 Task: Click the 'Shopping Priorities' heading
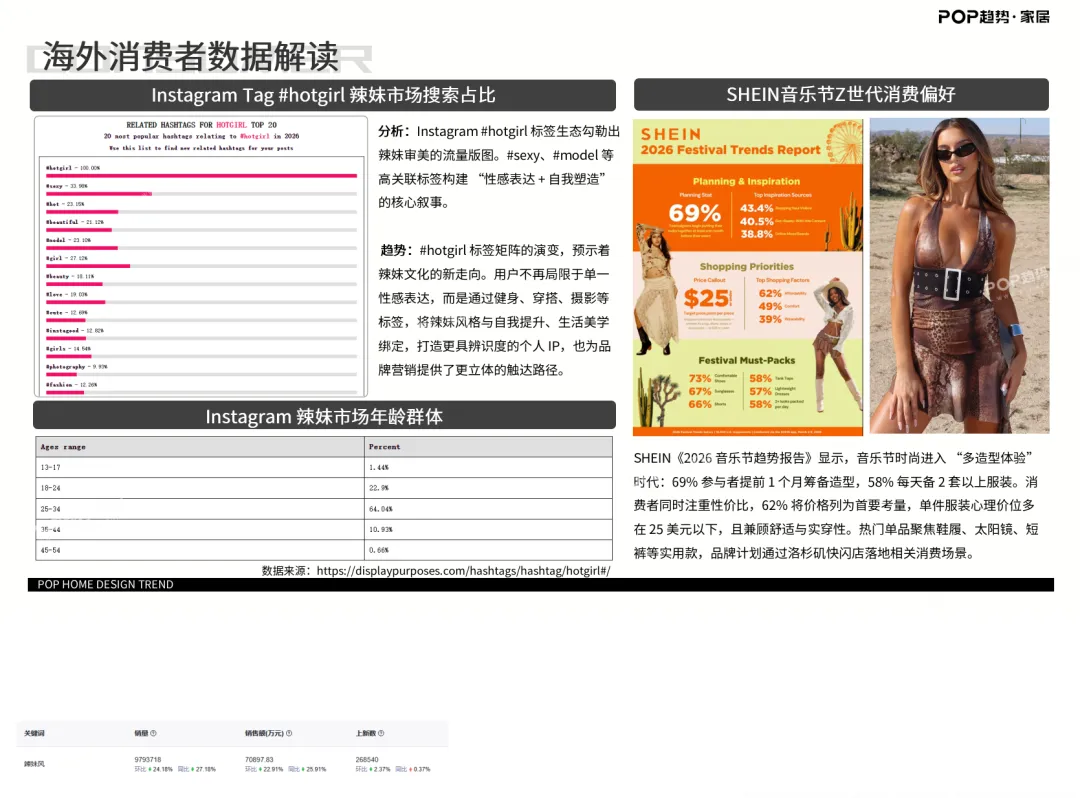click(x=747, y=266)
